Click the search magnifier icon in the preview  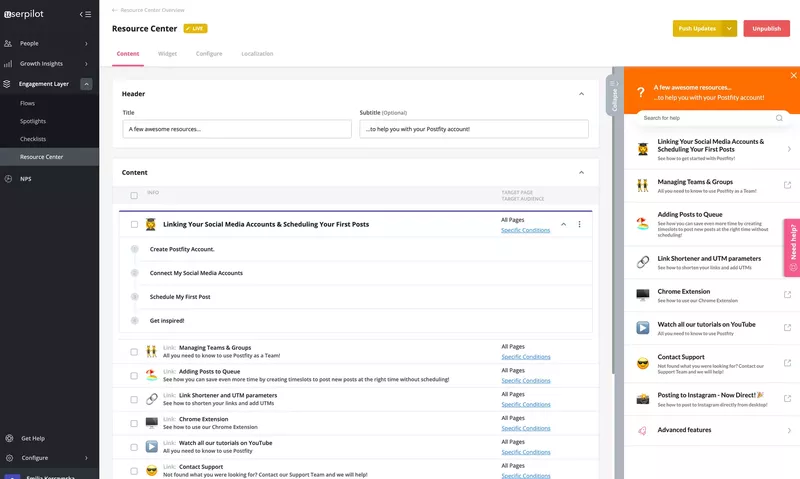(x=779, y=118)
